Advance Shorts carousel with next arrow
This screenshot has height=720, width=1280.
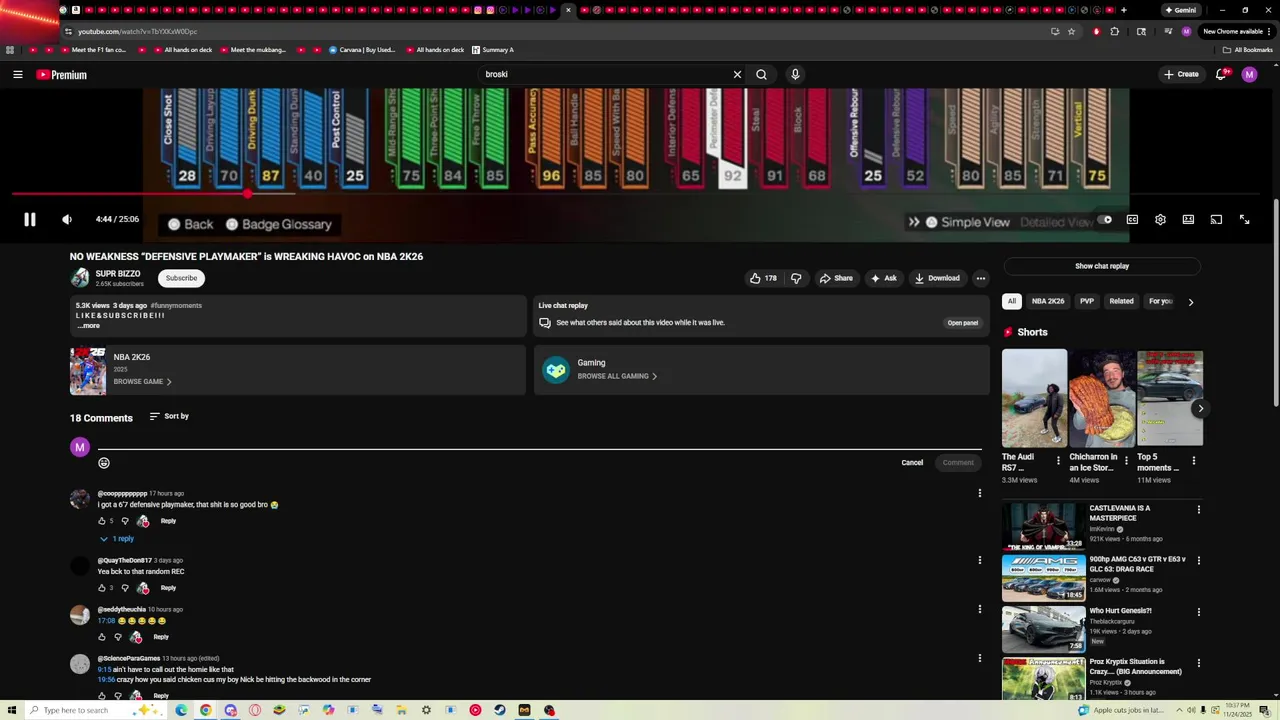coord(1200,408)
